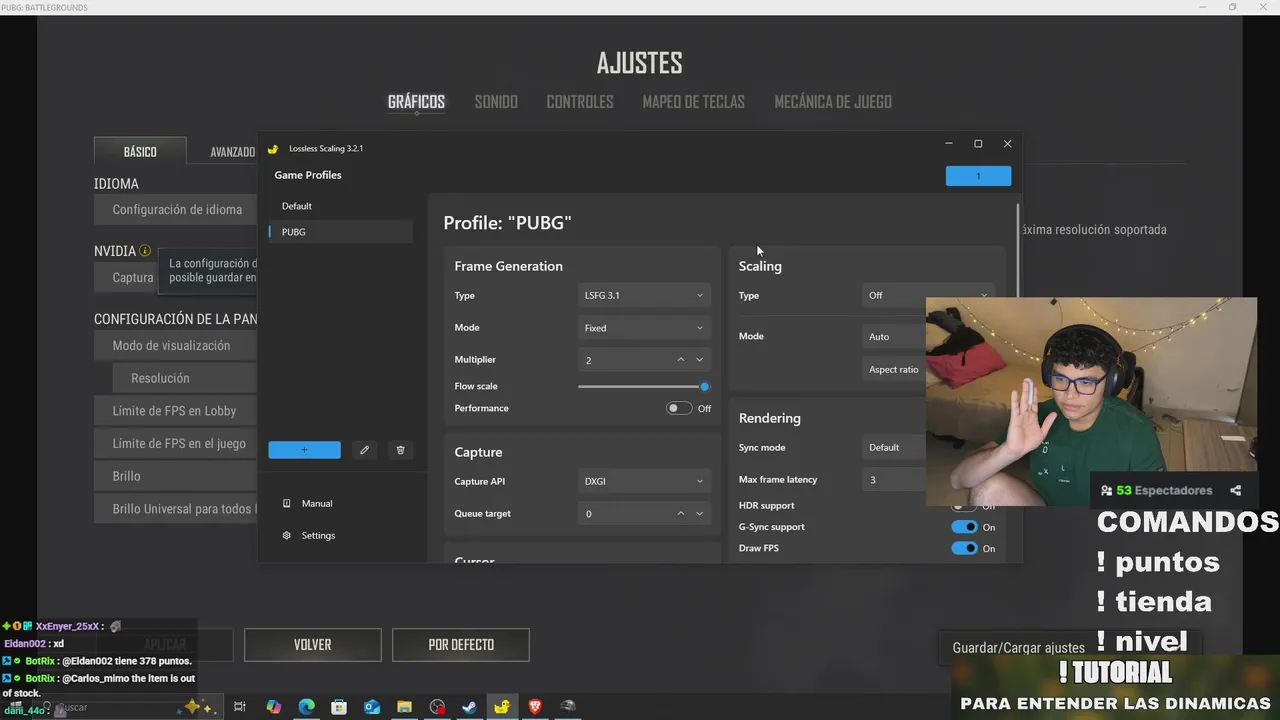Open File Explorer from the taskbar
The height and width of the screenshot is (720, 1280).
(x=404, y=706)
